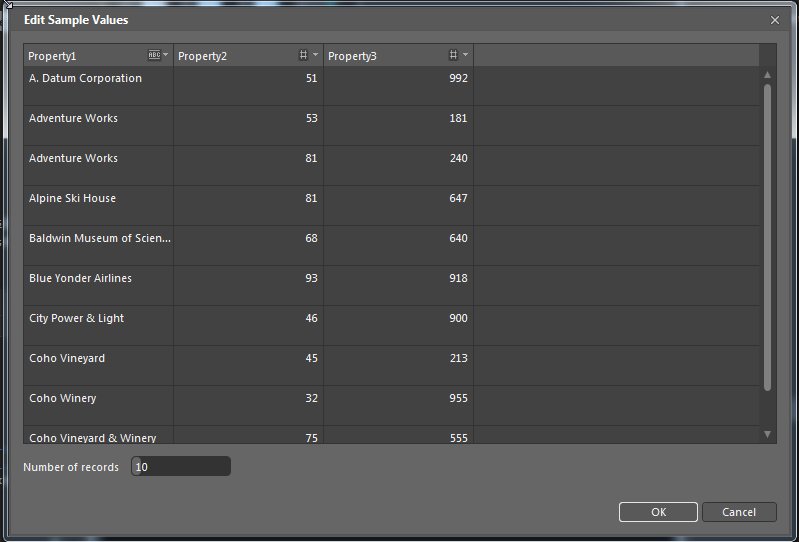This screenshot has height=542, width=799.
Task: Select the Coho Vineyard cell
Action: click(x=98, y=365)
